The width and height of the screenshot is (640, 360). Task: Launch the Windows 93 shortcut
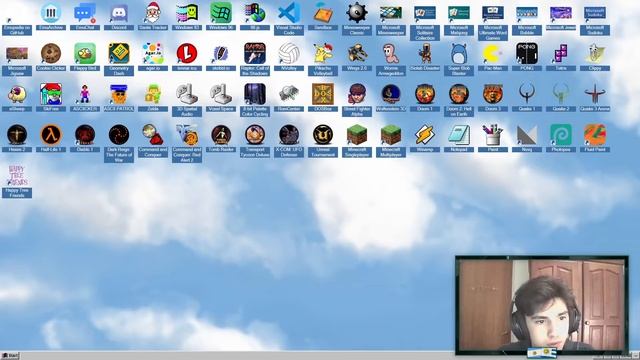[187, 13]
